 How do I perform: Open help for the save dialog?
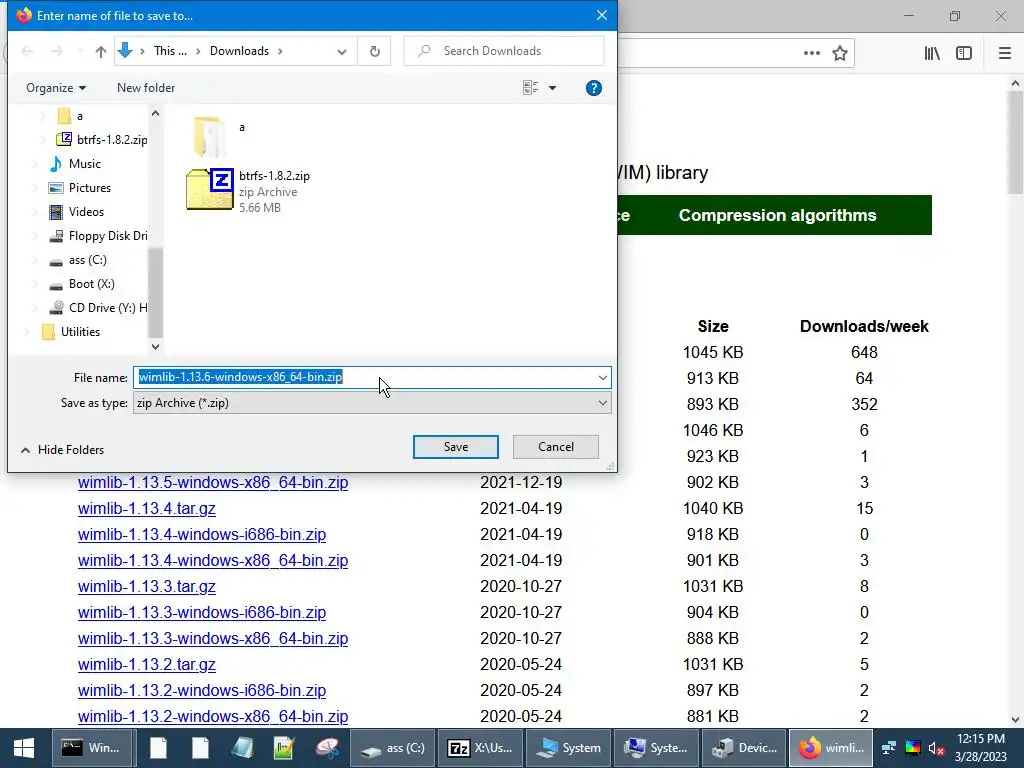coord(594,88)
